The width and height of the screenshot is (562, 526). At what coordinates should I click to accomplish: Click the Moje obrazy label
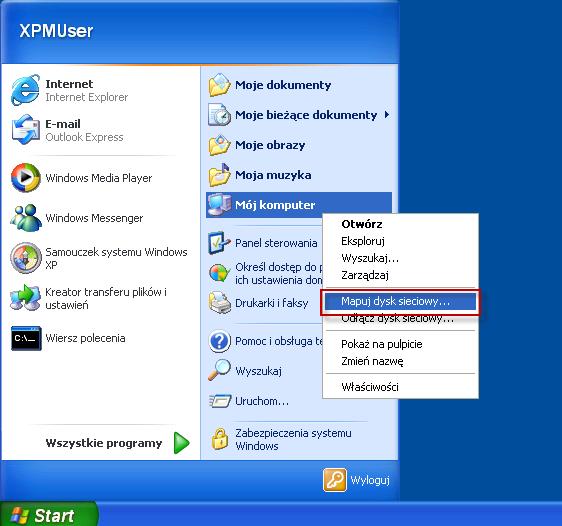tap(270, 145)
